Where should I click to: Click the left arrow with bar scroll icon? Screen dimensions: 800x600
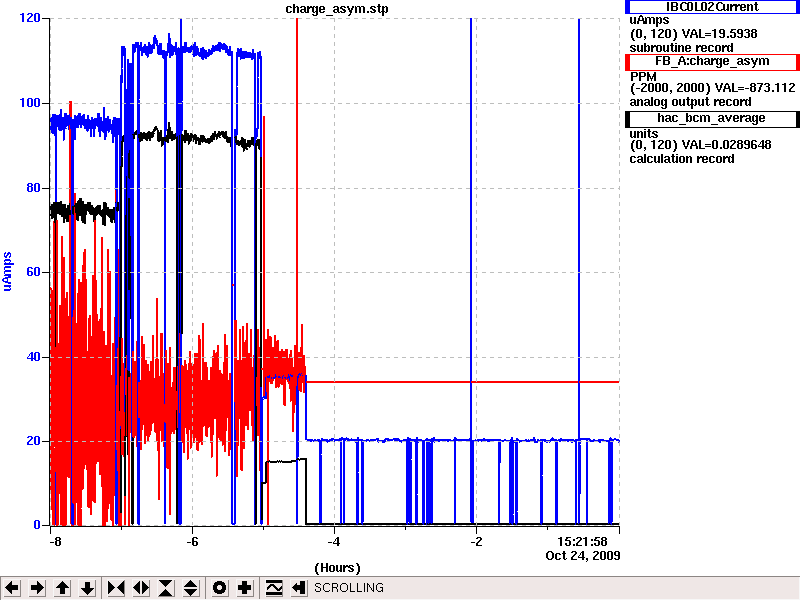[x=298, y=588]
